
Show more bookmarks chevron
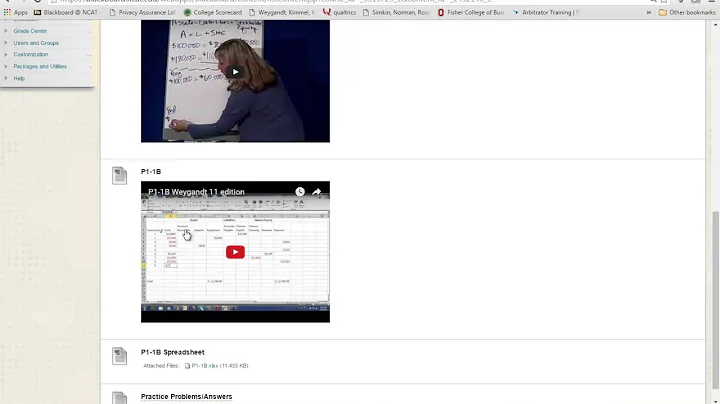tap(648, 12)
